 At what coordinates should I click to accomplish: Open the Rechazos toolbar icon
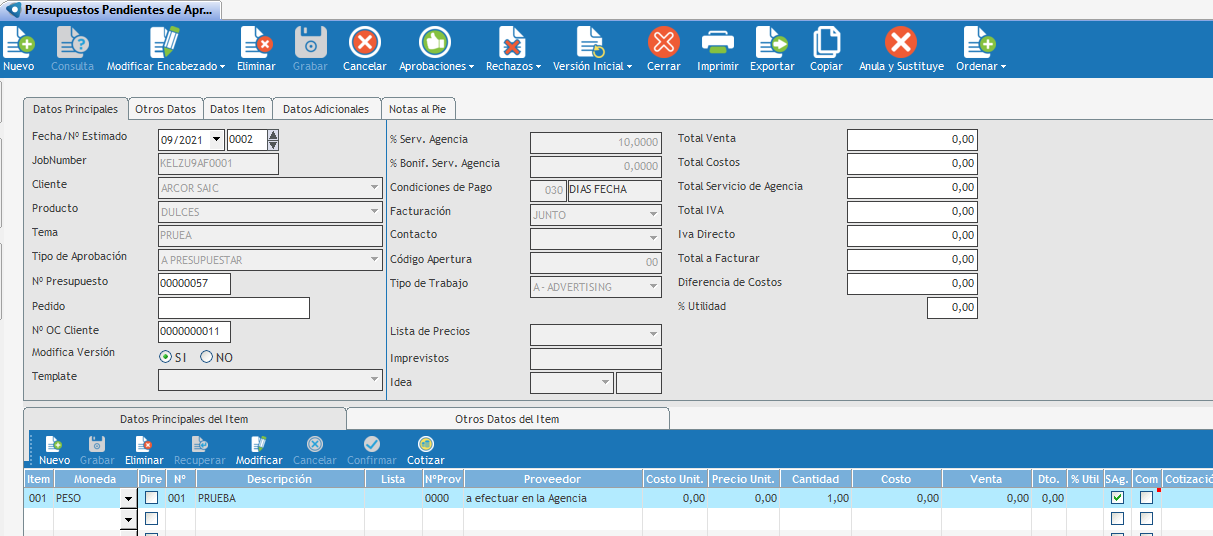point(512,42)
